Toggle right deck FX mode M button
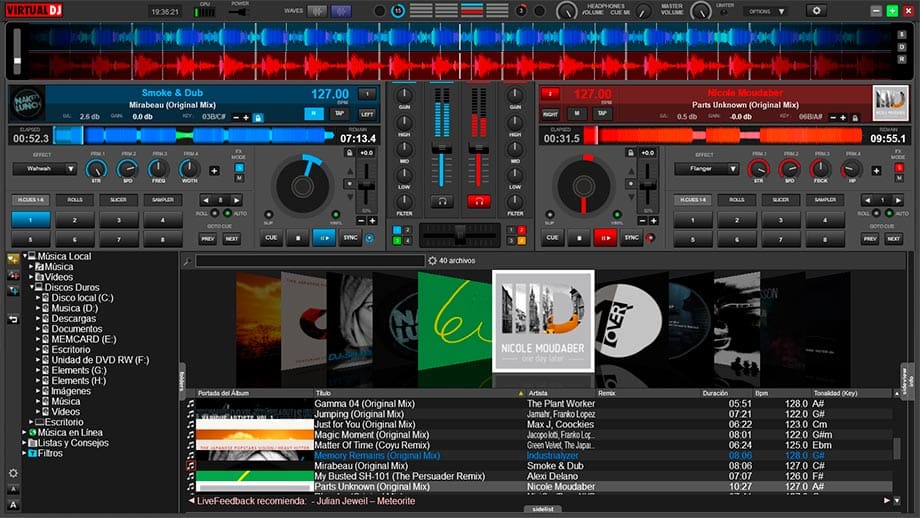 898,178
